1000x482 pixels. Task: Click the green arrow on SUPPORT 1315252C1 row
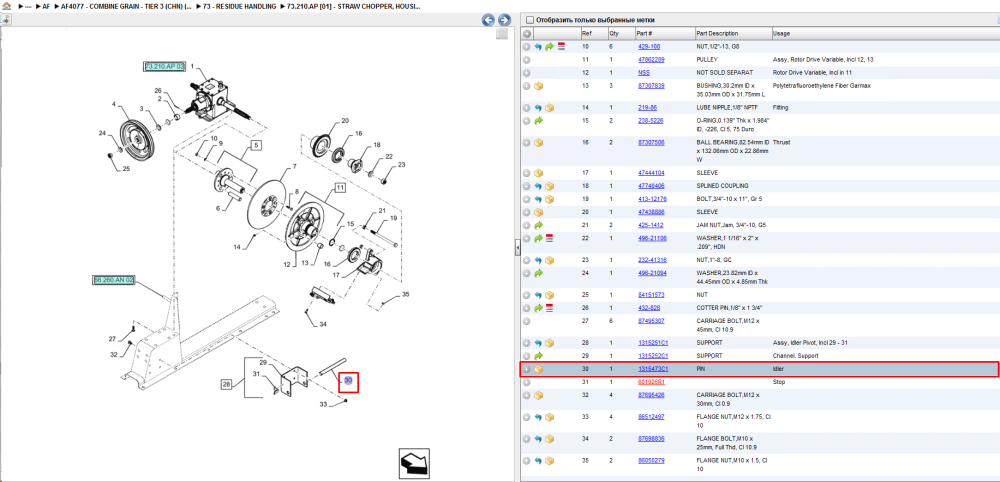538,356
